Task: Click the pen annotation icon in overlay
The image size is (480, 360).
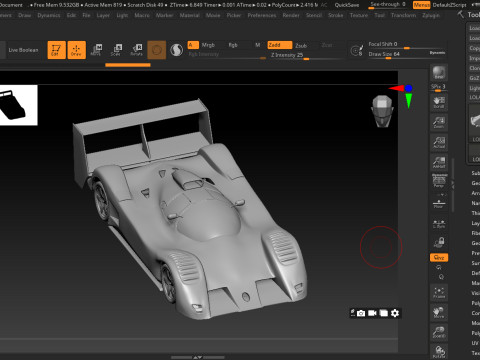Action: [352, 312]
